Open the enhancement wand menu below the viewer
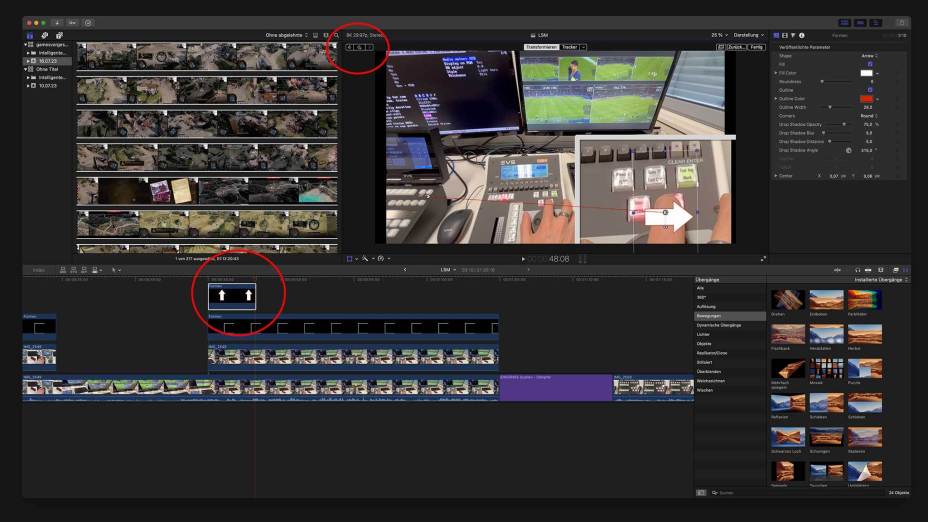Image resolution: width=928 pixels, height=522 pixels. (x=367, y=259)
